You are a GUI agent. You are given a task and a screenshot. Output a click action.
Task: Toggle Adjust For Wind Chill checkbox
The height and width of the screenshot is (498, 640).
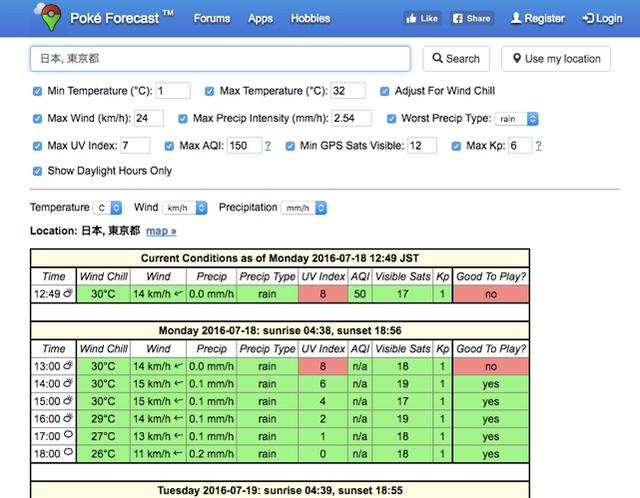pyautogui.click(x=385, y=91)
